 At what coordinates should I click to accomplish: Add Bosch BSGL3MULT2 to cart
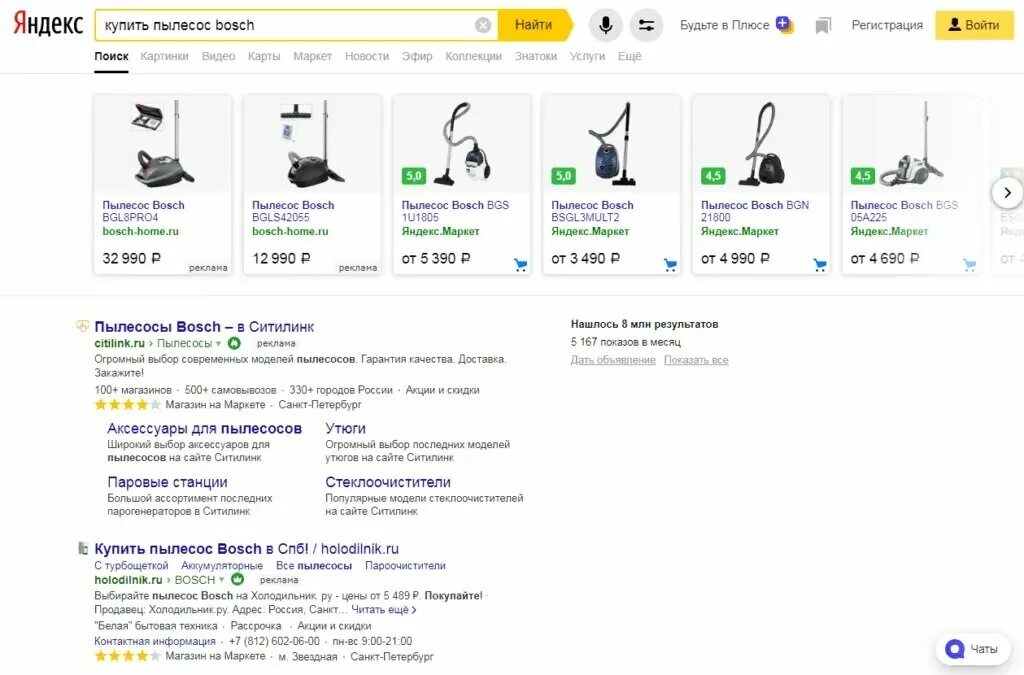point(670,264)
